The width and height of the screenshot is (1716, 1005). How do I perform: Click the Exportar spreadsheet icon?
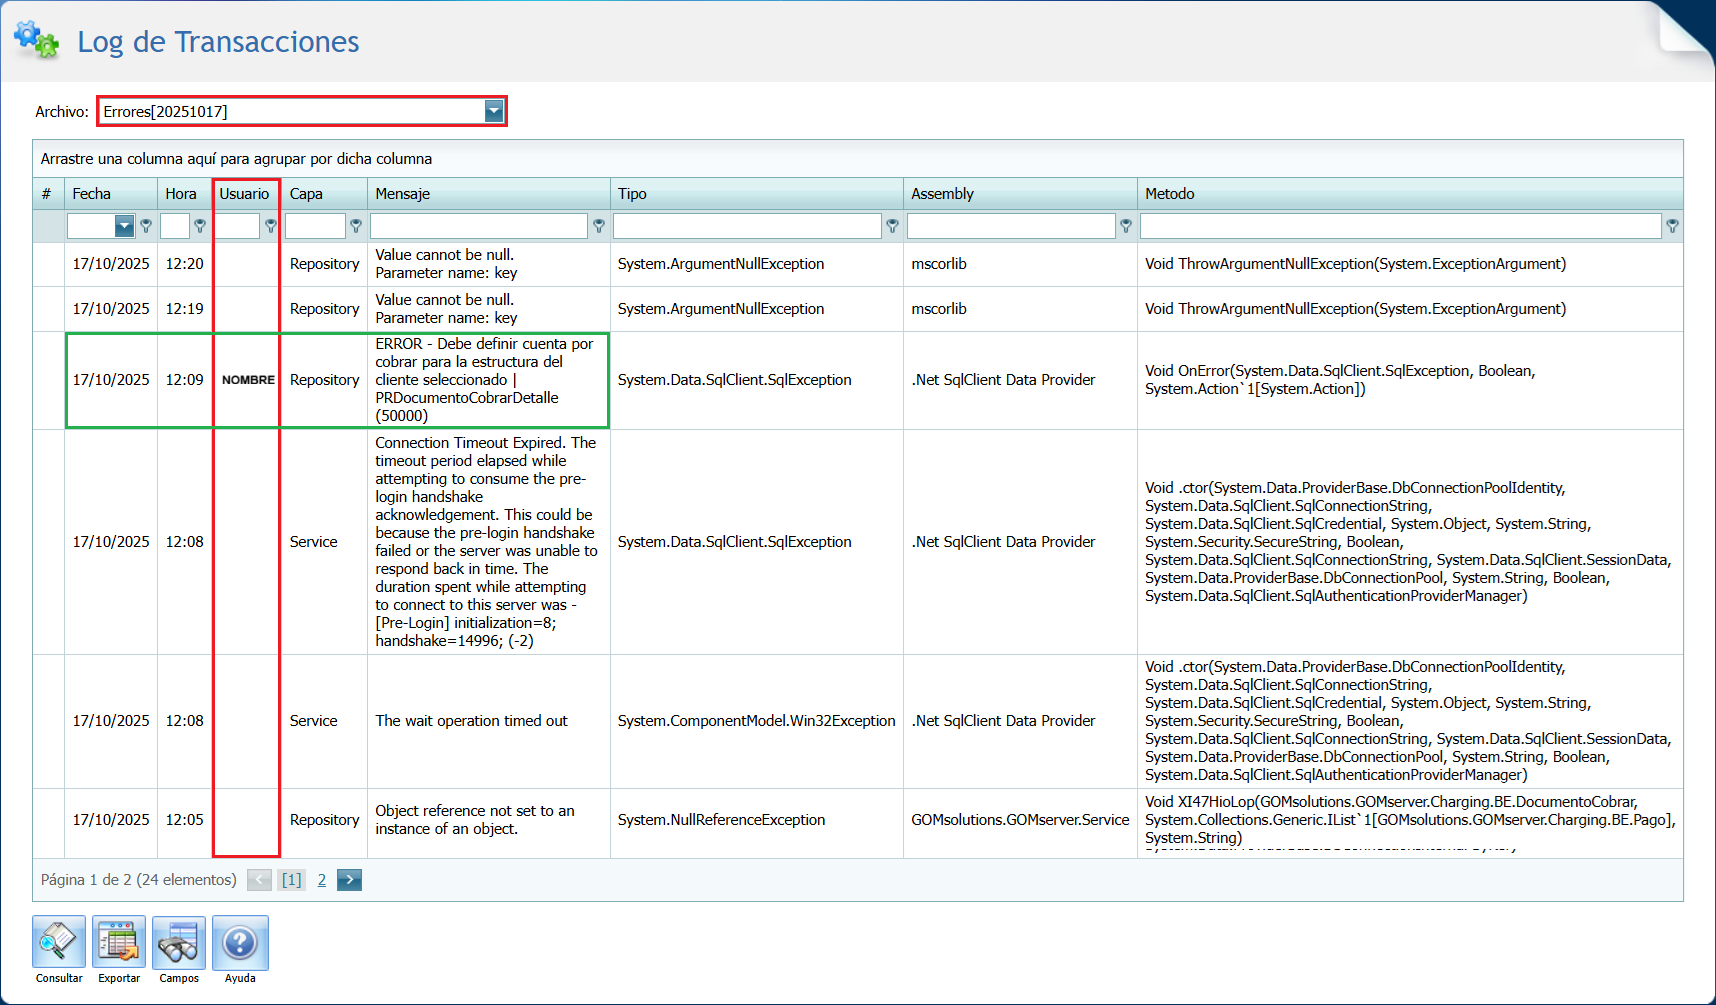tap(119, 942)
